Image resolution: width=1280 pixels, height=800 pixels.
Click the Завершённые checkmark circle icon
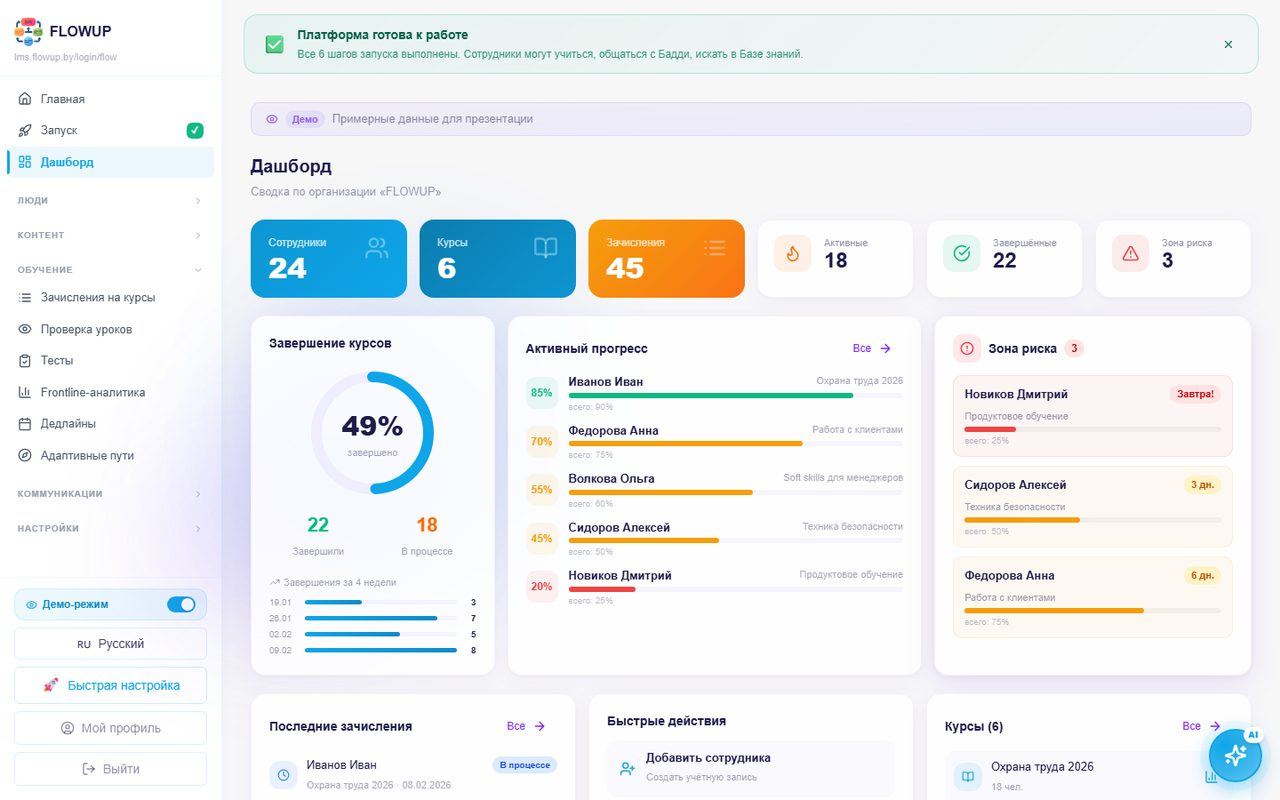pos(962,253)
